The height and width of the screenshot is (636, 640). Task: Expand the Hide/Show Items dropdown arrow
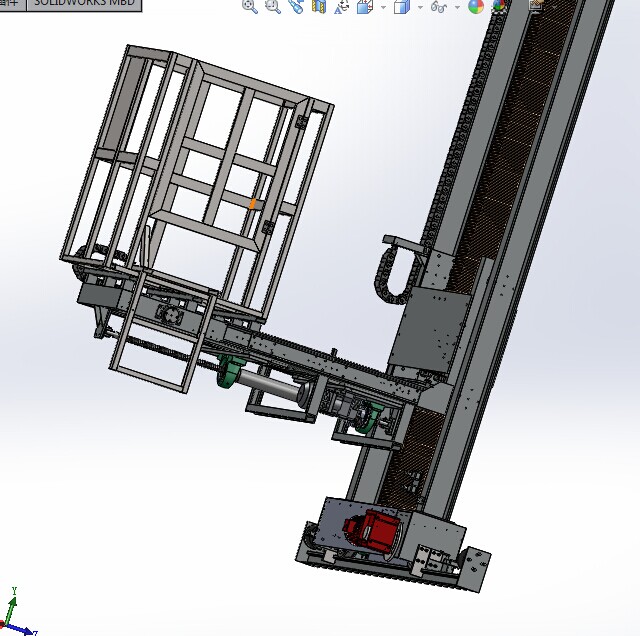(x=457, y=7)
